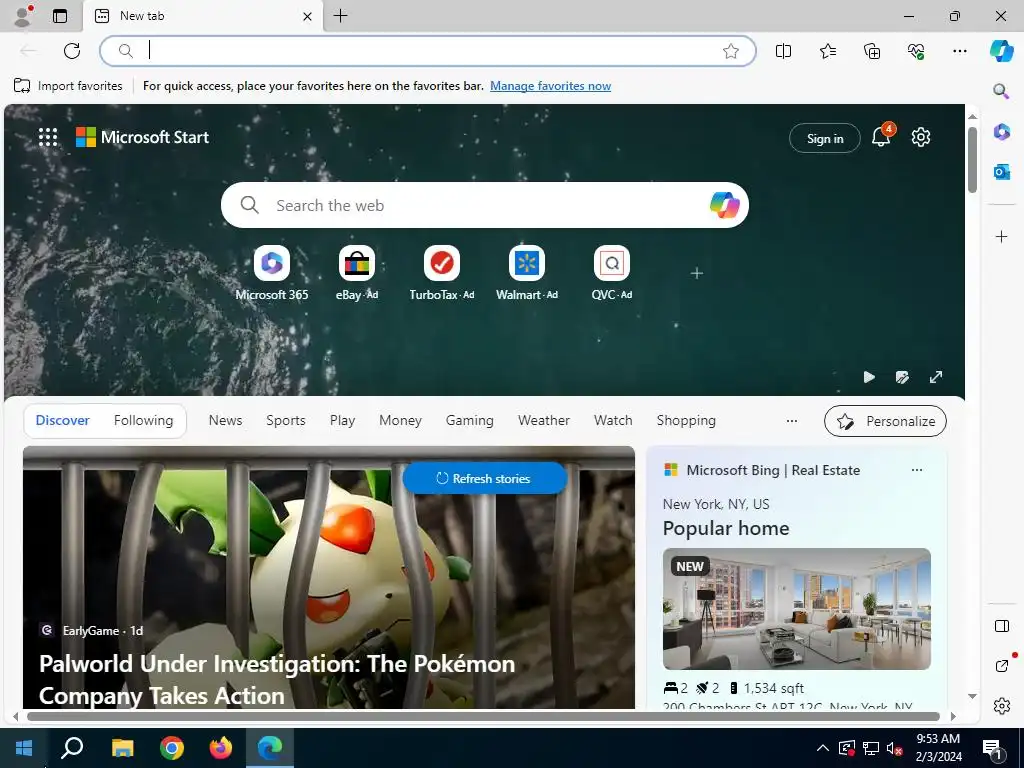Viewport: 1024px width, 768px height.
Task: Launch Google Chrome from taskbar
Action: coord(172,748)
